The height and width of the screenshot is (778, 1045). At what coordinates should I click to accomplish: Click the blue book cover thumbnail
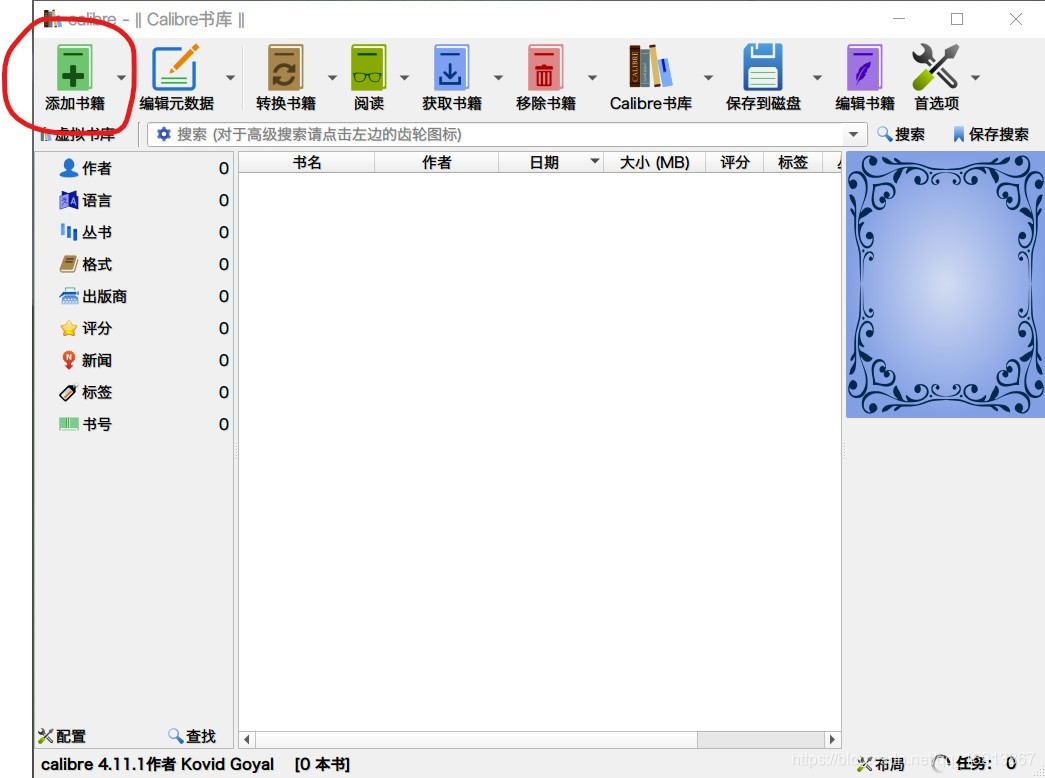(x=945, y=285)
